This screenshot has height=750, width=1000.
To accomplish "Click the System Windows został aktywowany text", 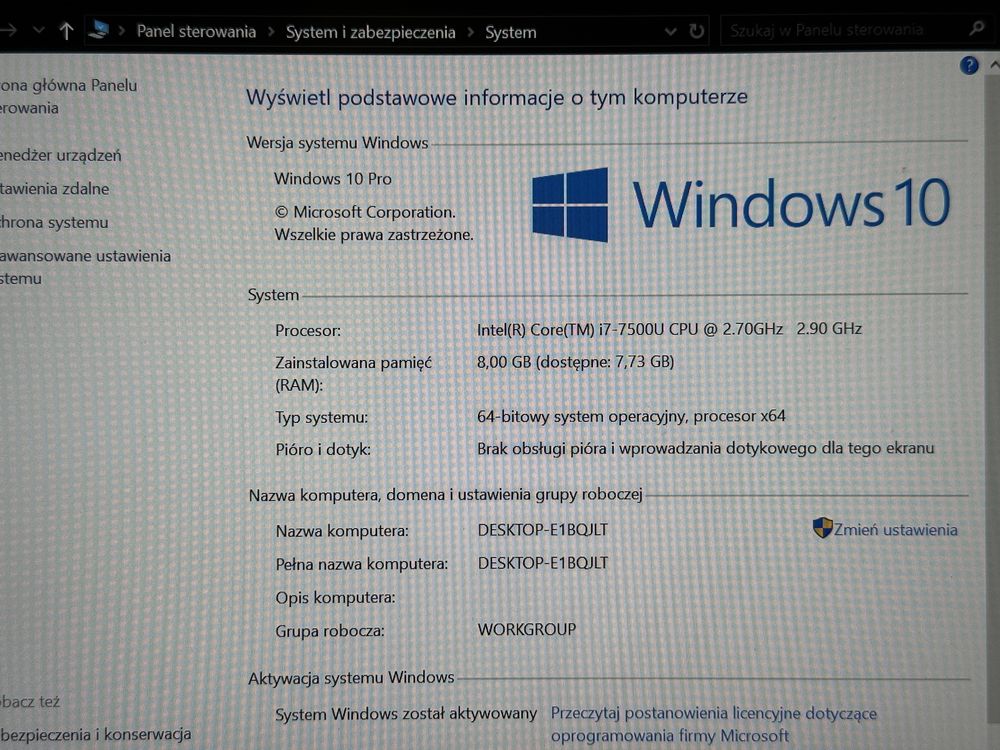I will pos(406,714).
